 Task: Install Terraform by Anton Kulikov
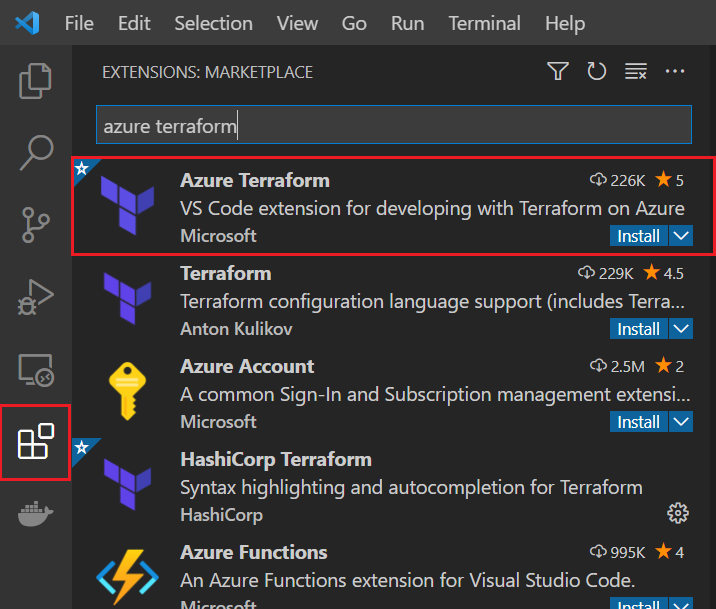[638, 329]
